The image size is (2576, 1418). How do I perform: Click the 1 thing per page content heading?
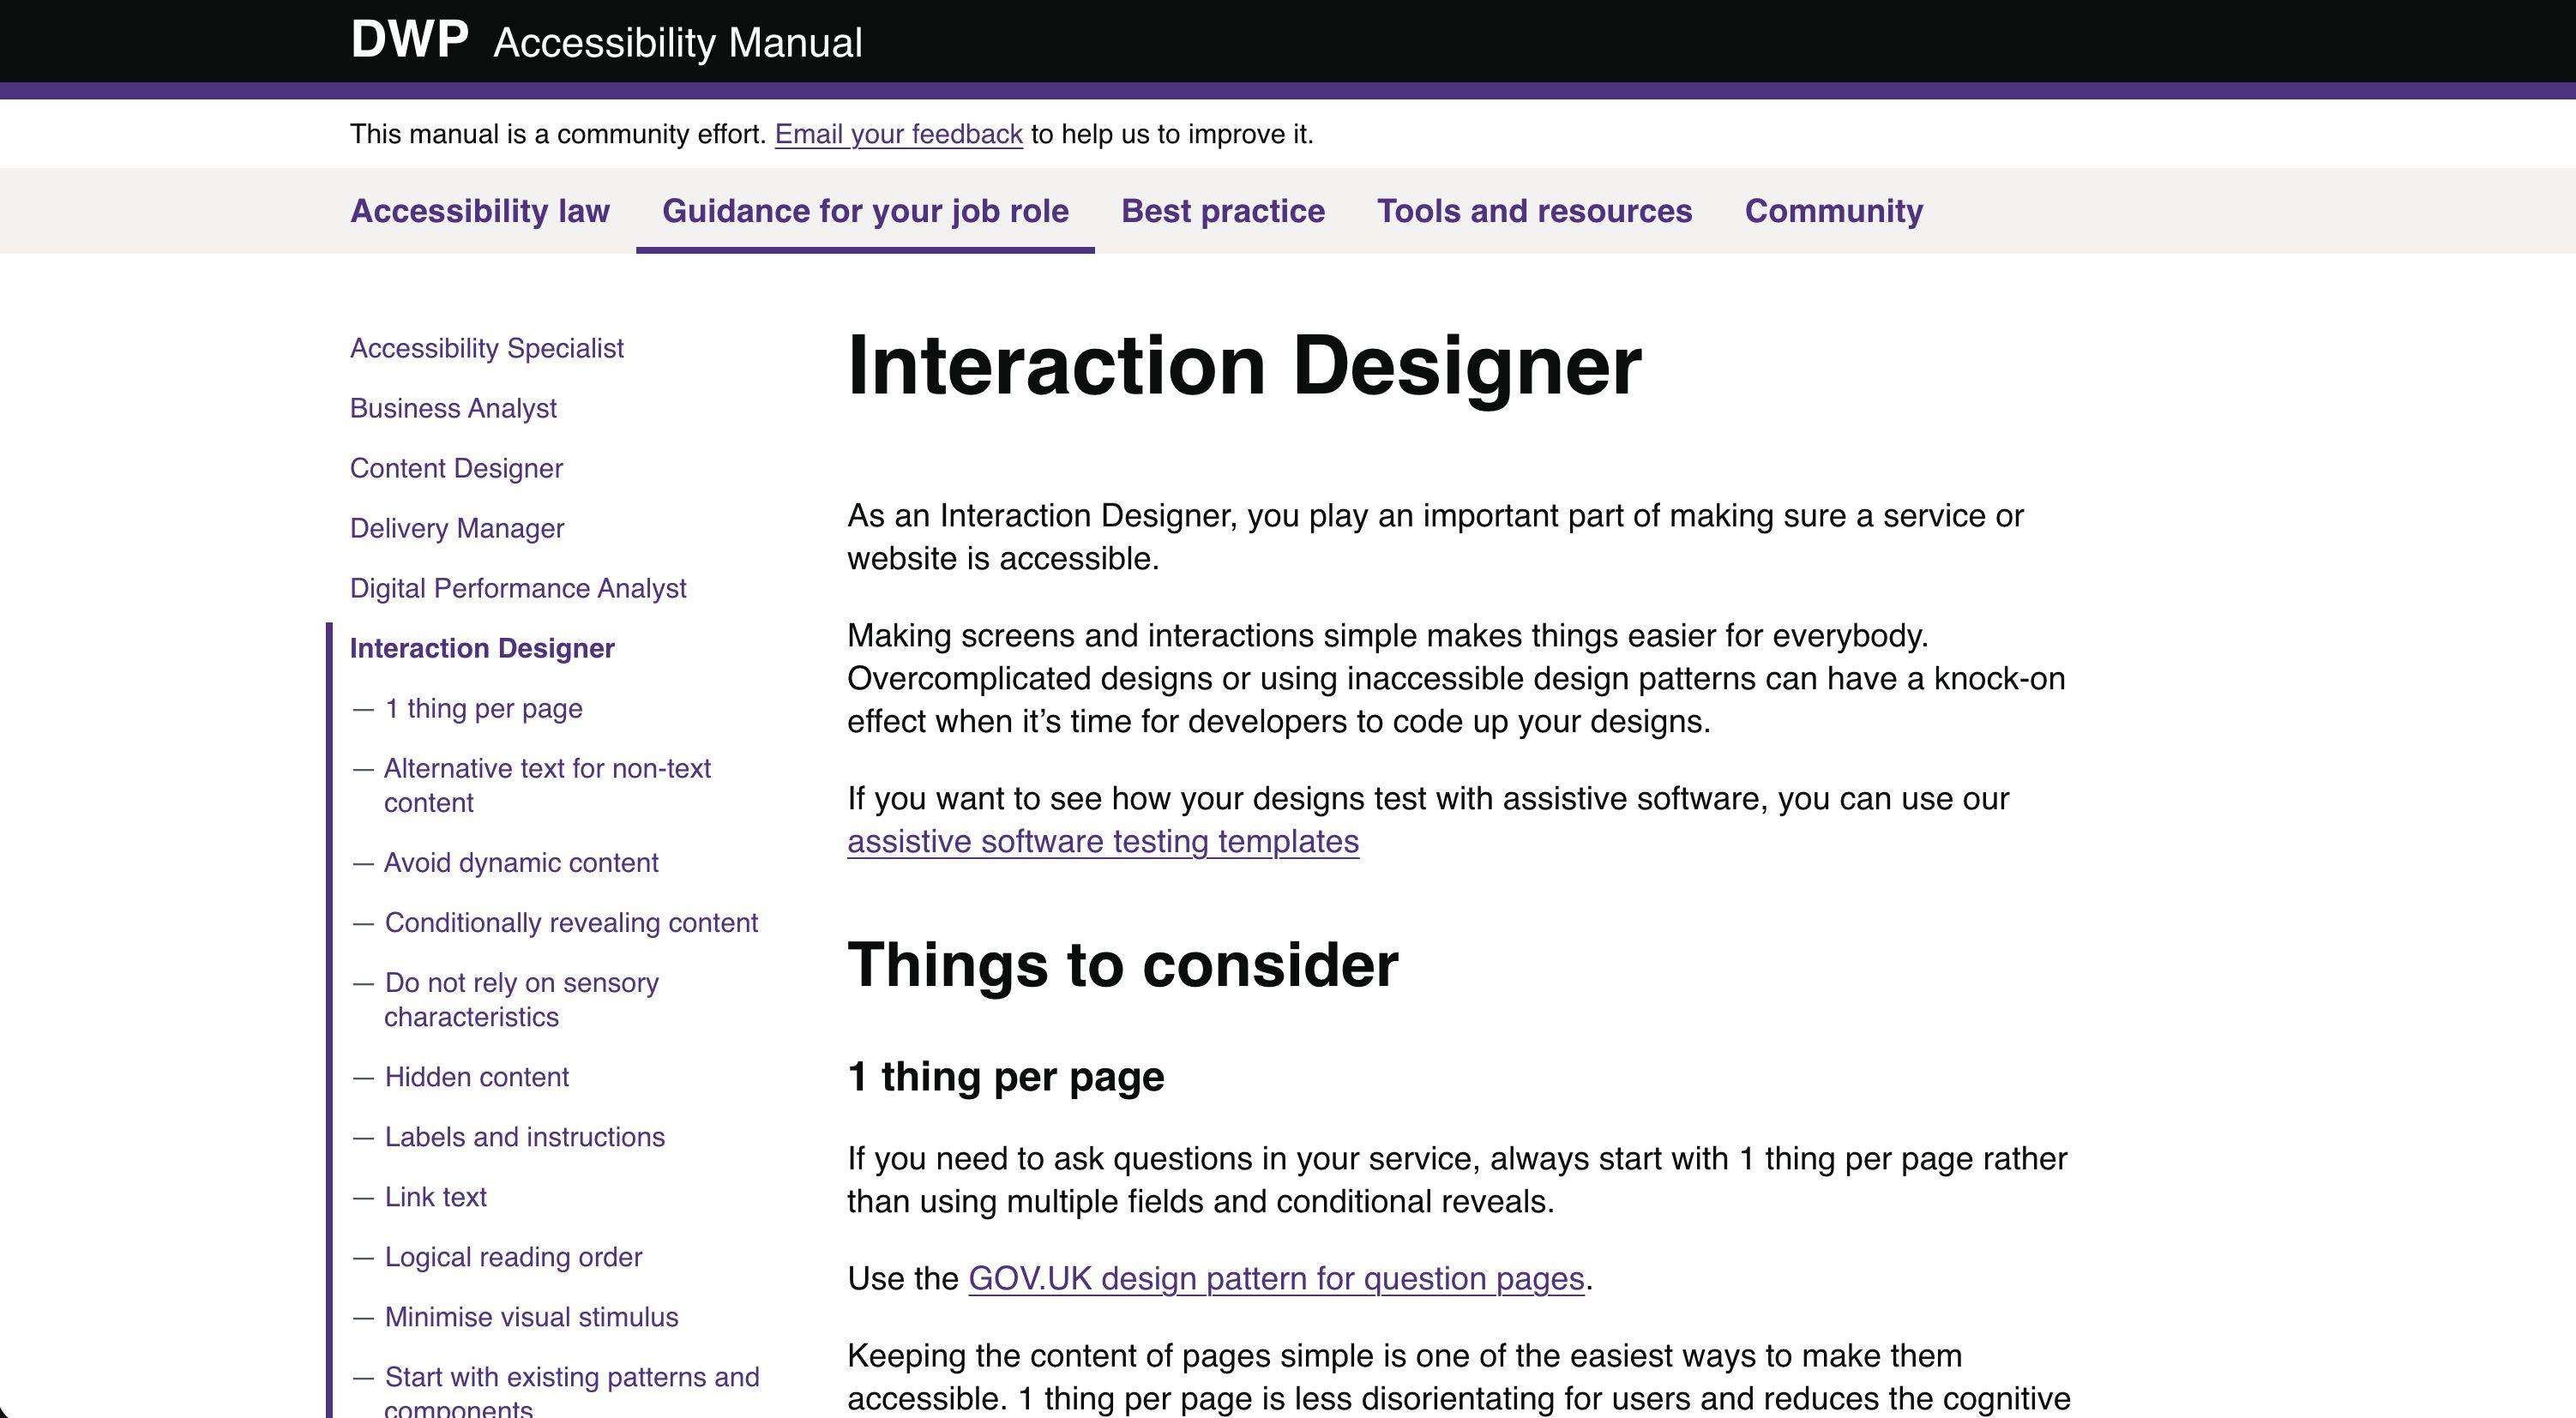[1005, 1077]
